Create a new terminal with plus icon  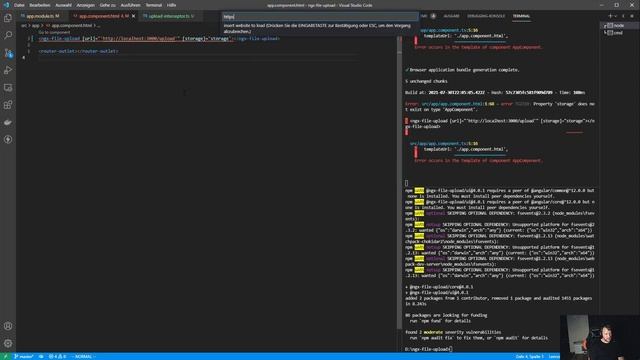click(x=610, y=16)
